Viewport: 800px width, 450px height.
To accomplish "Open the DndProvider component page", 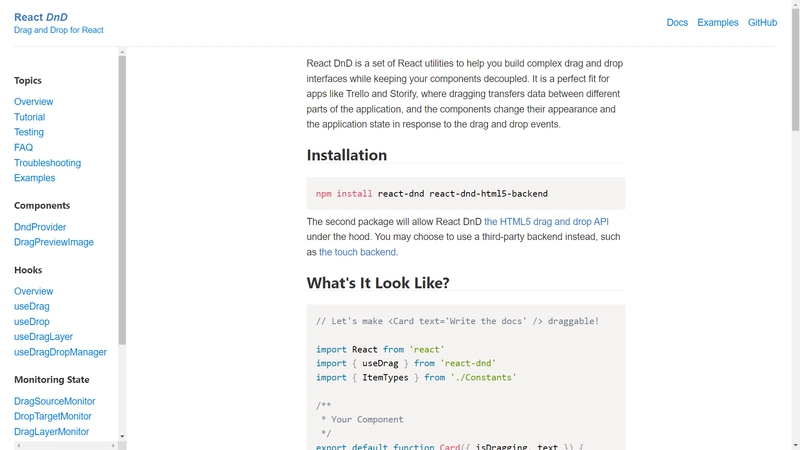I will (x=40, y=227).
